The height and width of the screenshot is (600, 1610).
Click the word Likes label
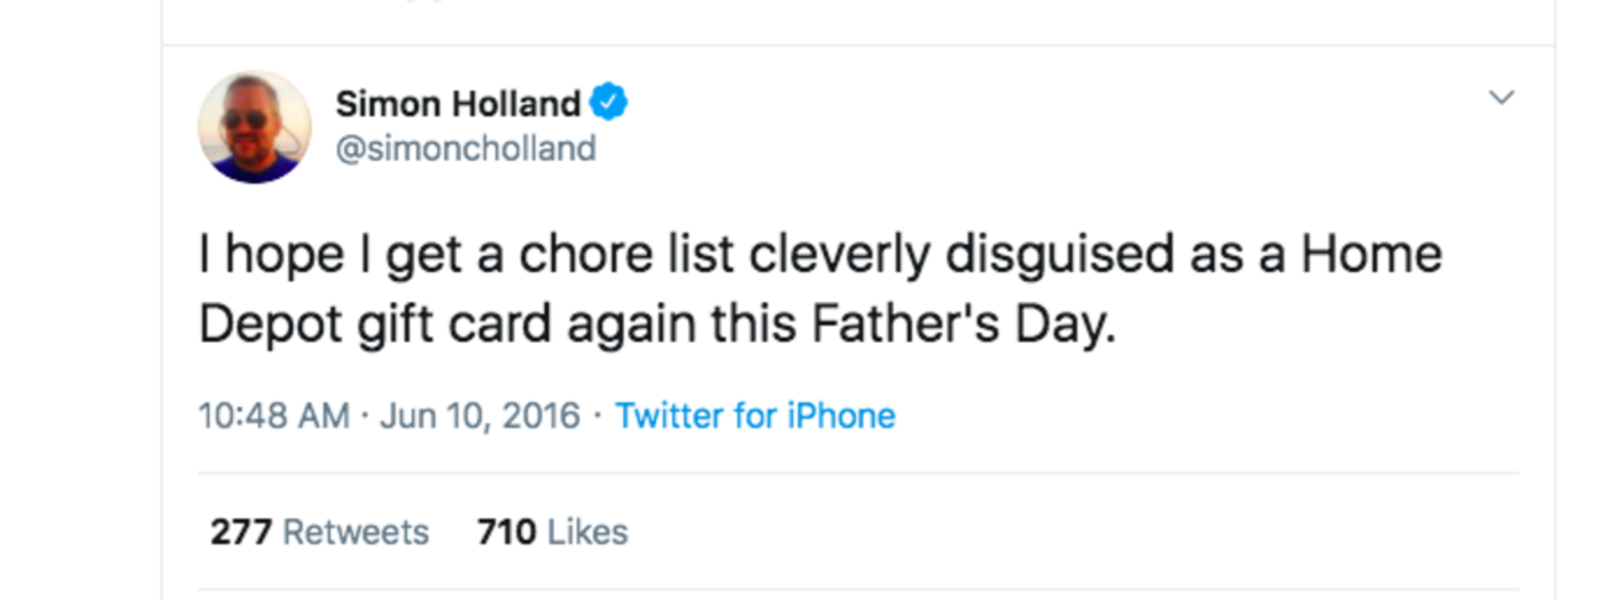click(x=588, y=532)
